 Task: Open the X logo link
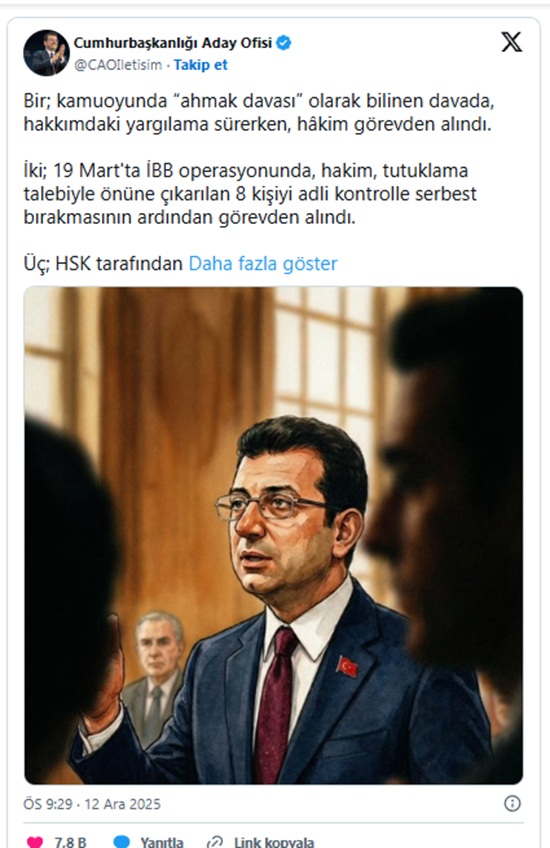coord(511,42)
